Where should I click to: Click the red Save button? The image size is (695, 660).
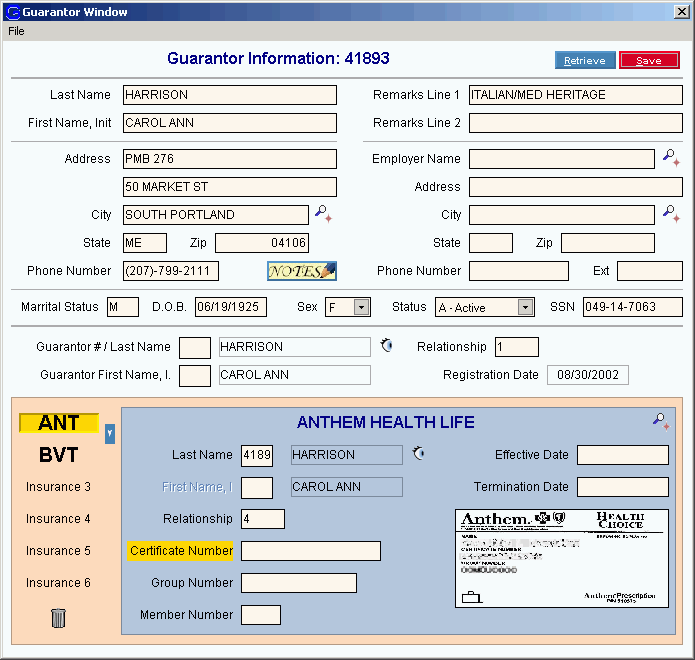[x=649, y=61]
